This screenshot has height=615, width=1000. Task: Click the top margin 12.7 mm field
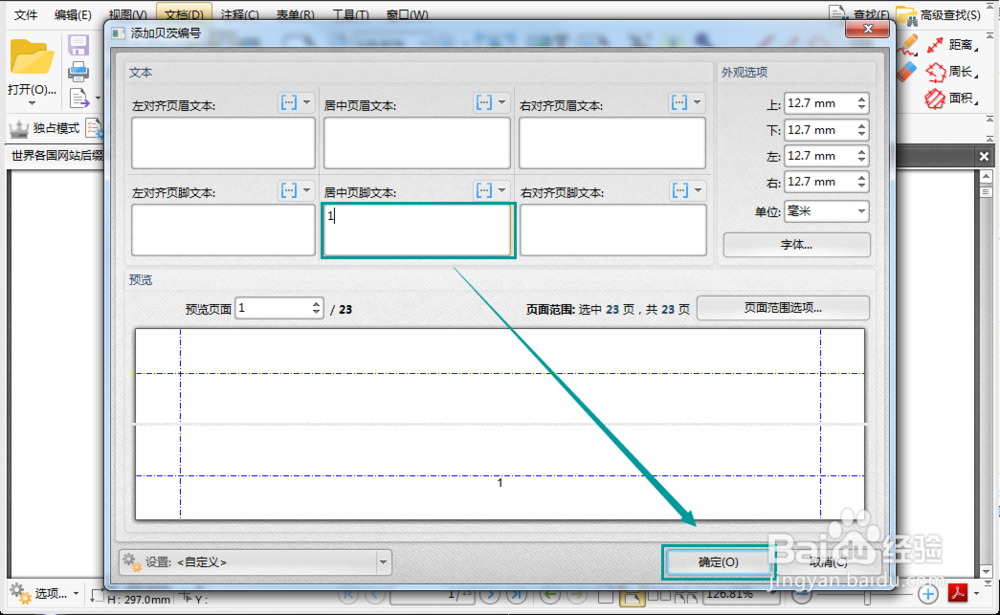tap(820, 103)
